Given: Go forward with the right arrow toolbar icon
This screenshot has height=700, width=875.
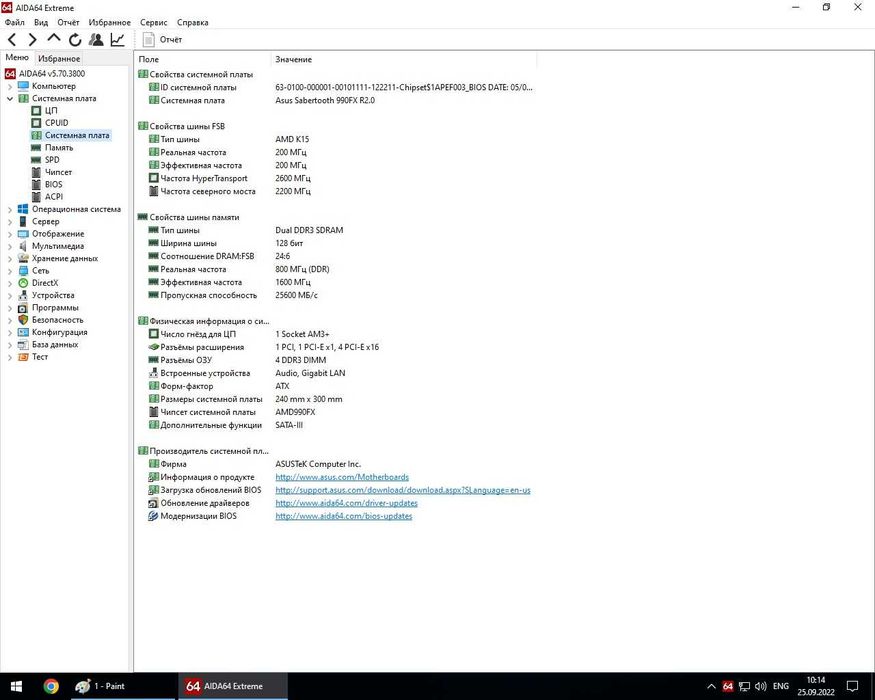Looking at the screenshot, I should pyautogui.click(x=32, y=40).
